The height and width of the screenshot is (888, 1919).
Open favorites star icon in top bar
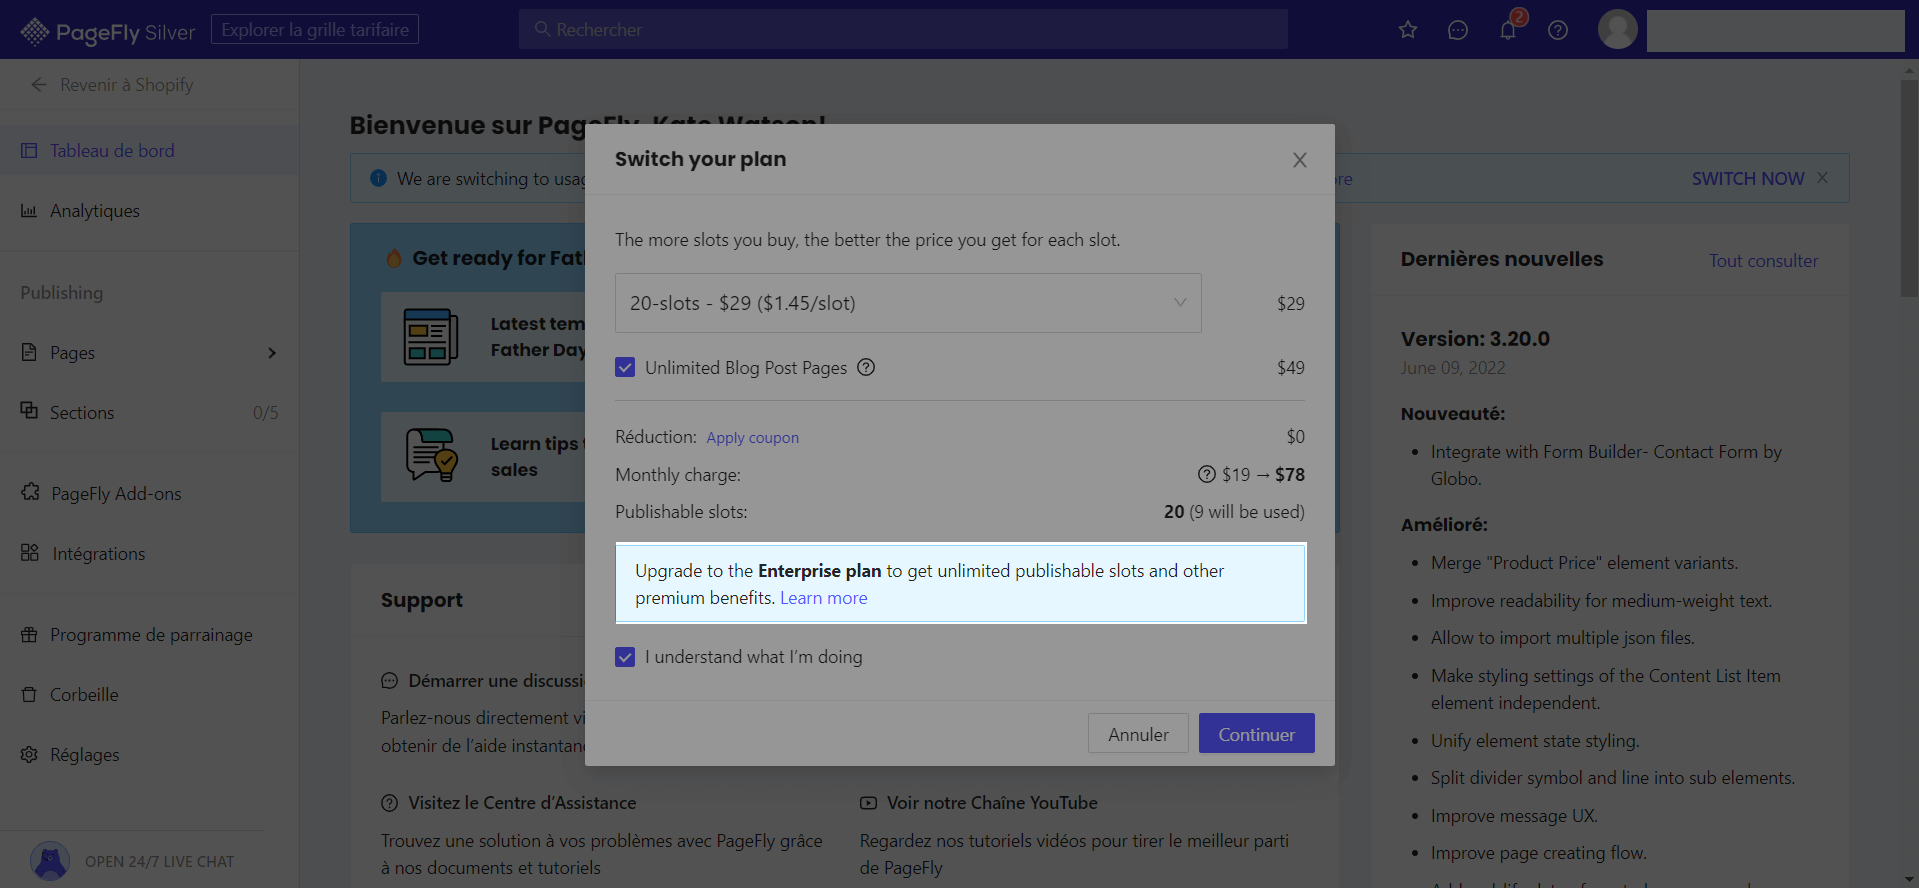pos(1408,30)
